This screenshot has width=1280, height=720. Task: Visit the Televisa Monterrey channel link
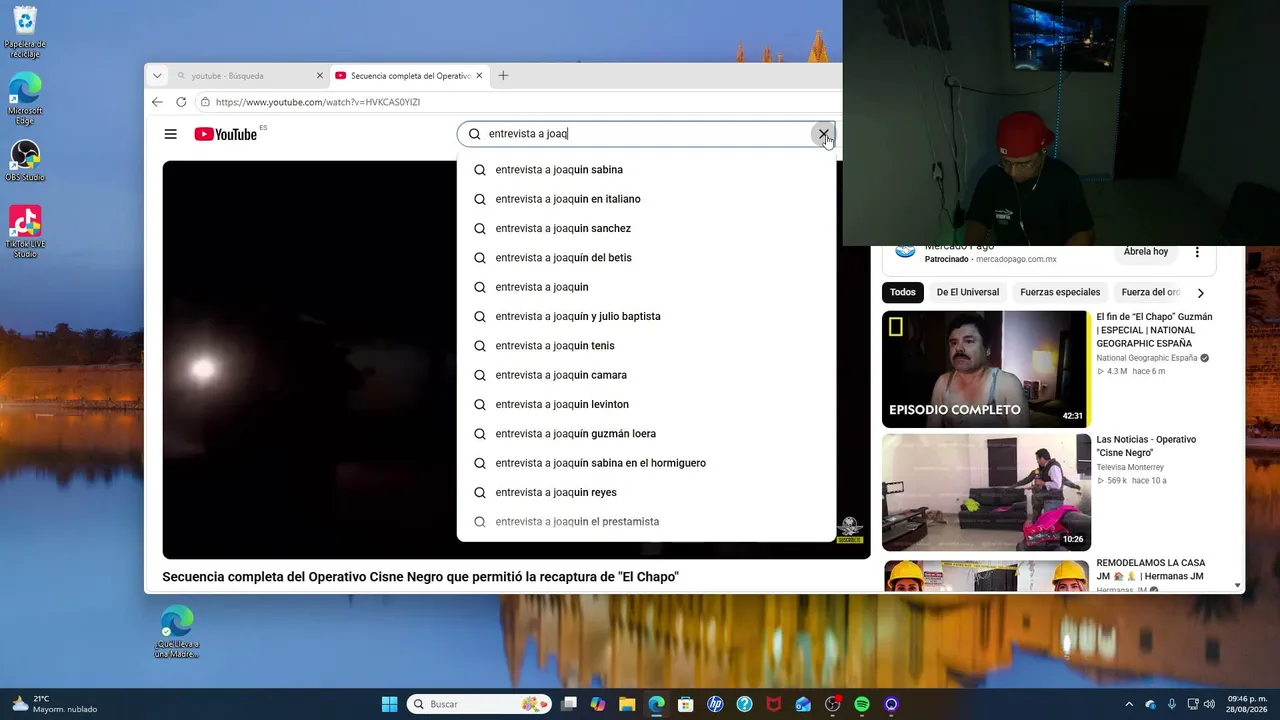click(x=1130, y=467)
